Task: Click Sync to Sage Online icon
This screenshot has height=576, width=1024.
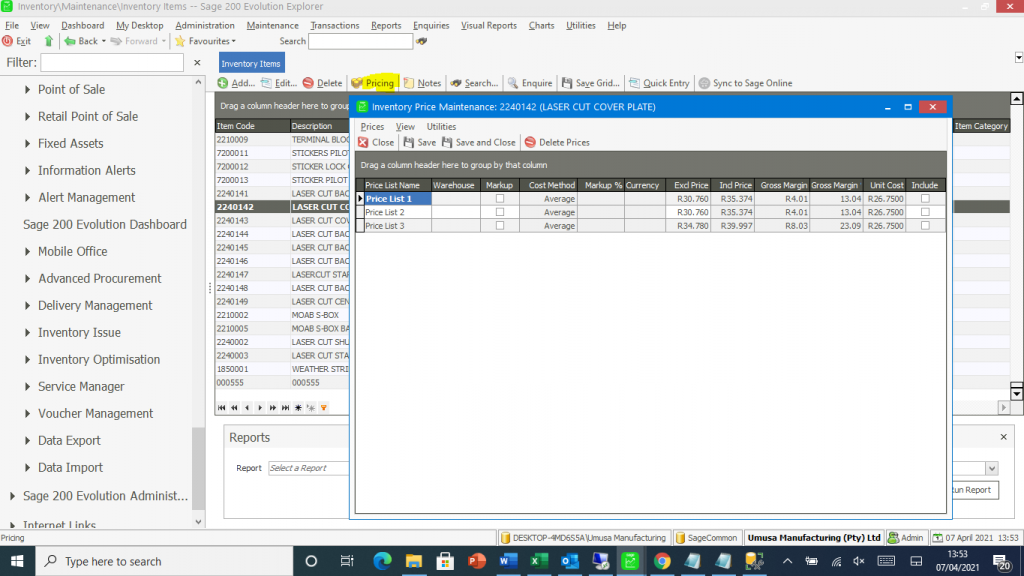Action: 704,83
